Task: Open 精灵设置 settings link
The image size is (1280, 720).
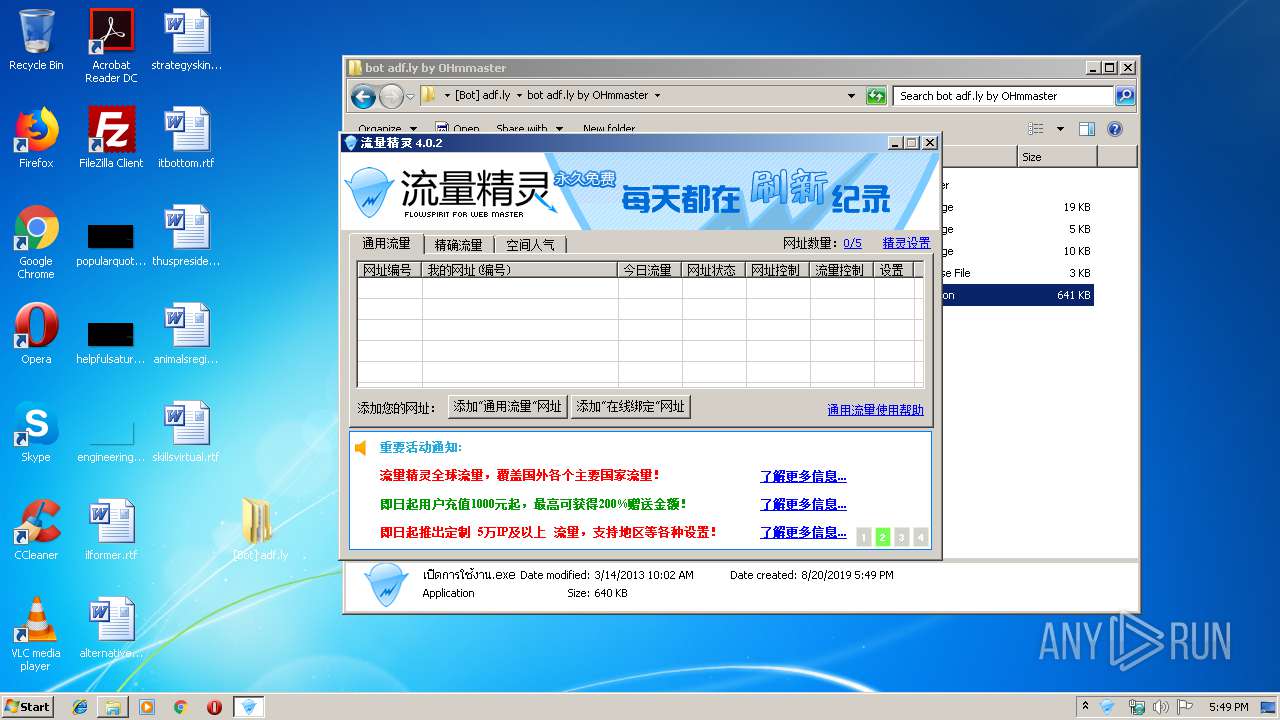Action: [906, 243]
